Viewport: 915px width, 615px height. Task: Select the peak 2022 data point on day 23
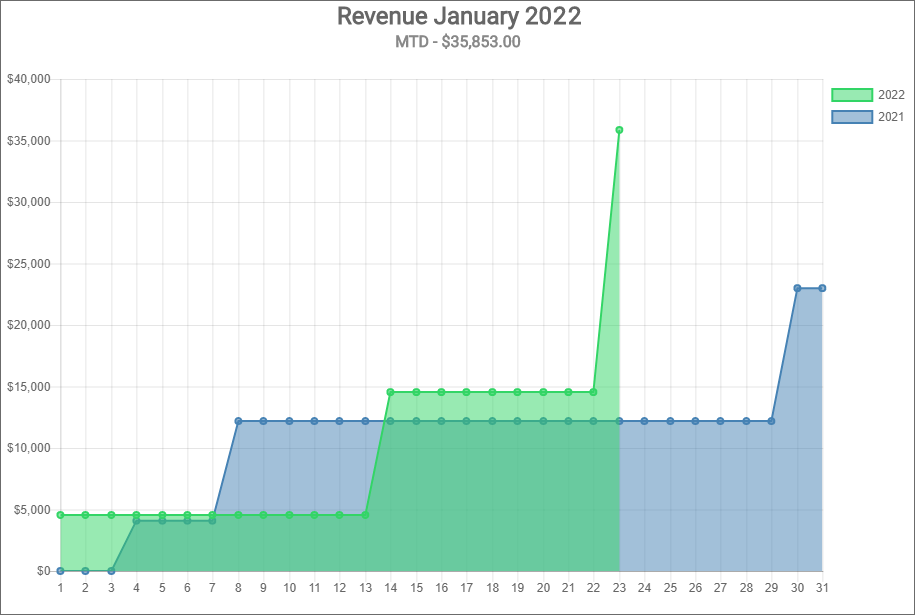[618, 128]
